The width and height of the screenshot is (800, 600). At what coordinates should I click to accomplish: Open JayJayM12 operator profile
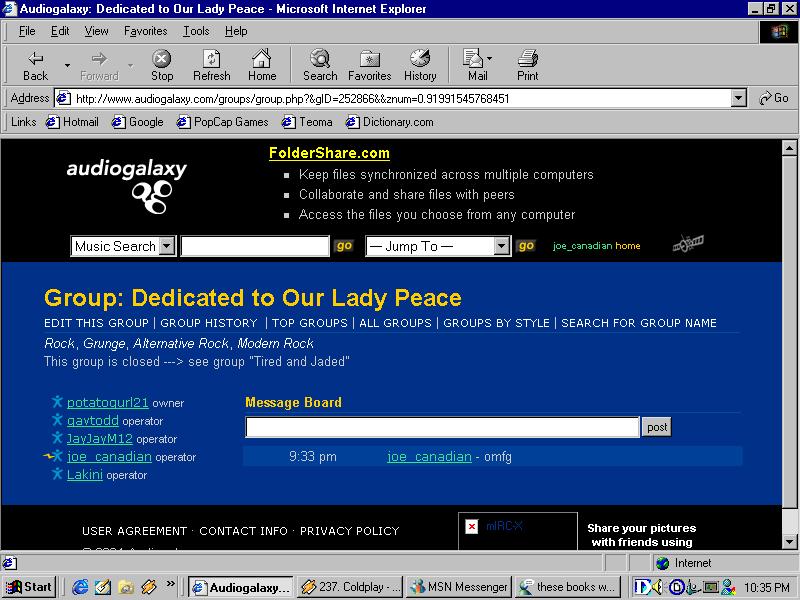pos(99,438)
